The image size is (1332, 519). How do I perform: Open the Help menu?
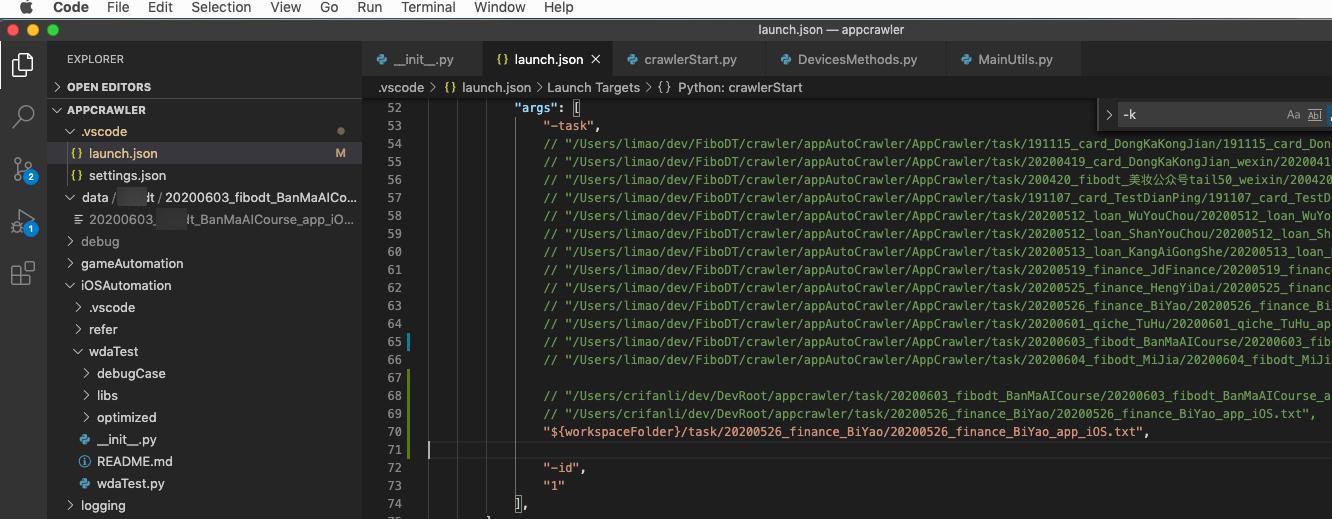(x=558, y=7)
